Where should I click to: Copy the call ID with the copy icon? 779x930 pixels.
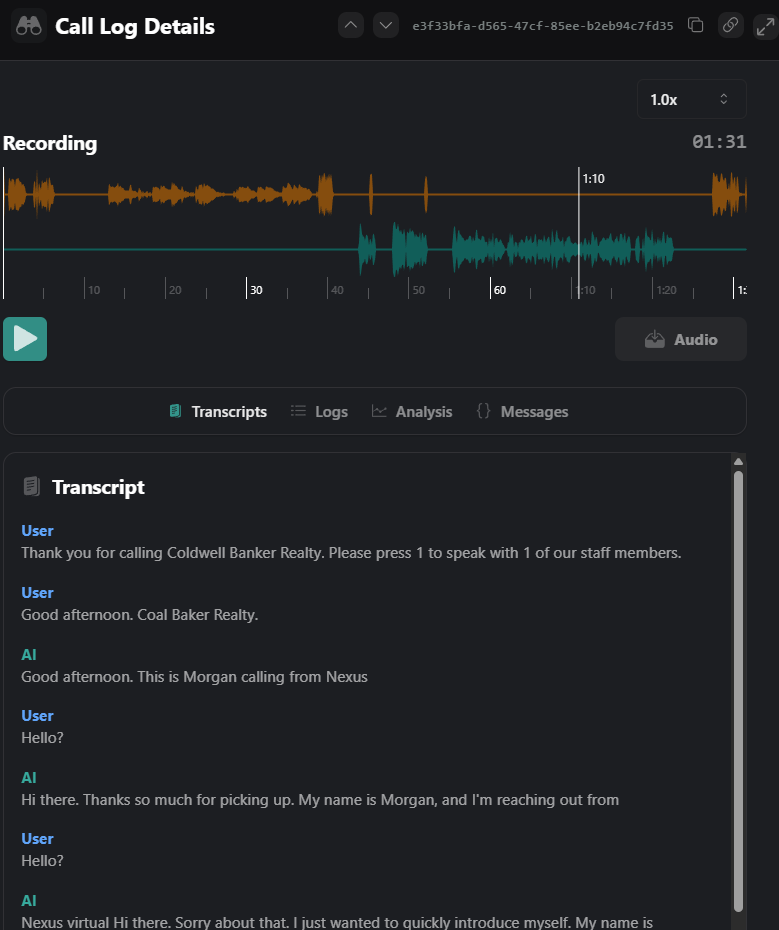coord(695,26)
